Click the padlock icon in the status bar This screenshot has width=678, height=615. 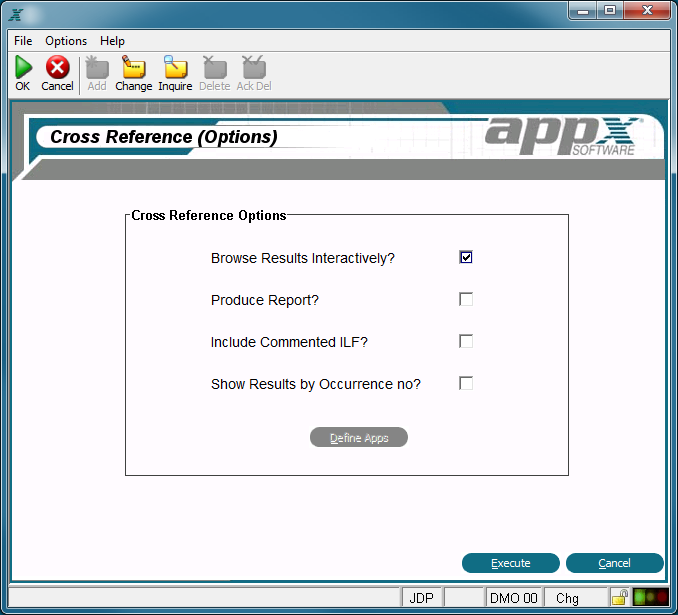(x=620, y=598)
